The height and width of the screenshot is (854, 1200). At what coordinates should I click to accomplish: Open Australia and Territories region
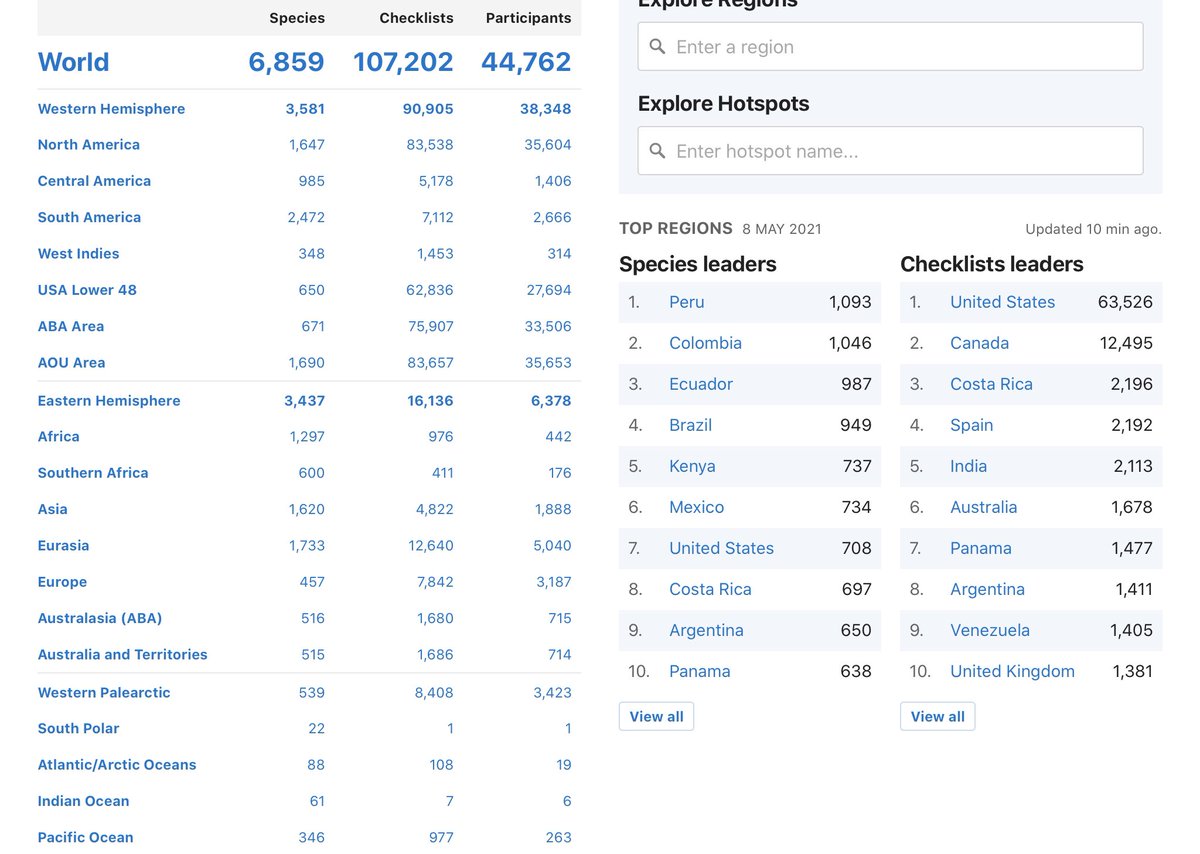(122, 655)
